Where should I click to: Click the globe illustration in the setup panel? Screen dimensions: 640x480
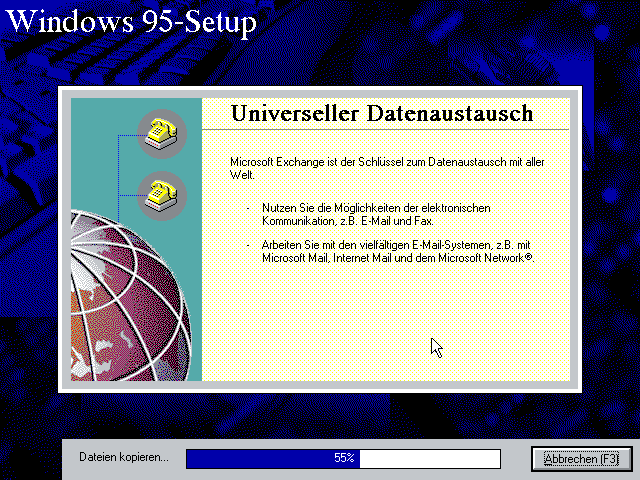pyautogui.click(x=131, y=296)
